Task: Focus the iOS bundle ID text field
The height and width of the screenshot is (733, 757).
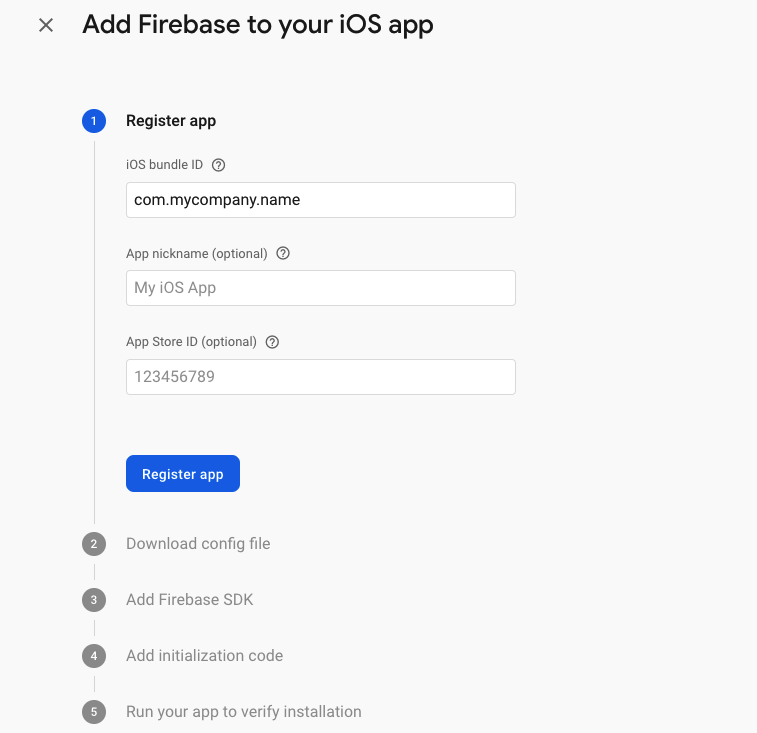Action: pos(320,200)
